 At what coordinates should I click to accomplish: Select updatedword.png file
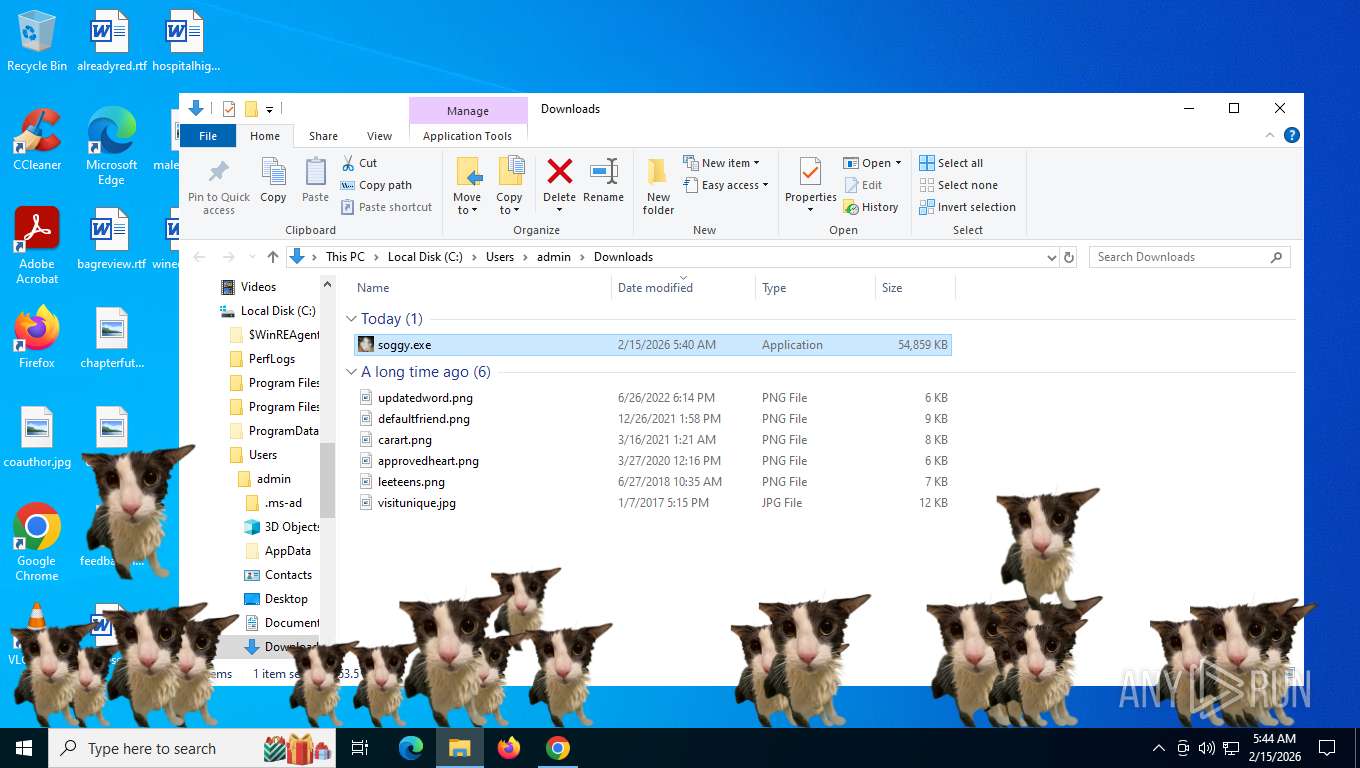point(653,398)
